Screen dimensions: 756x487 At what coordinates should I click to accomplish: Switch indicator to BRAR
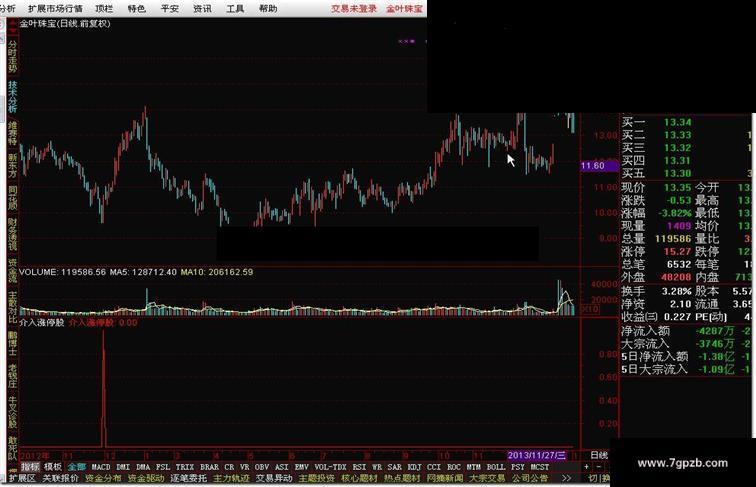click(x=209, y=467)
